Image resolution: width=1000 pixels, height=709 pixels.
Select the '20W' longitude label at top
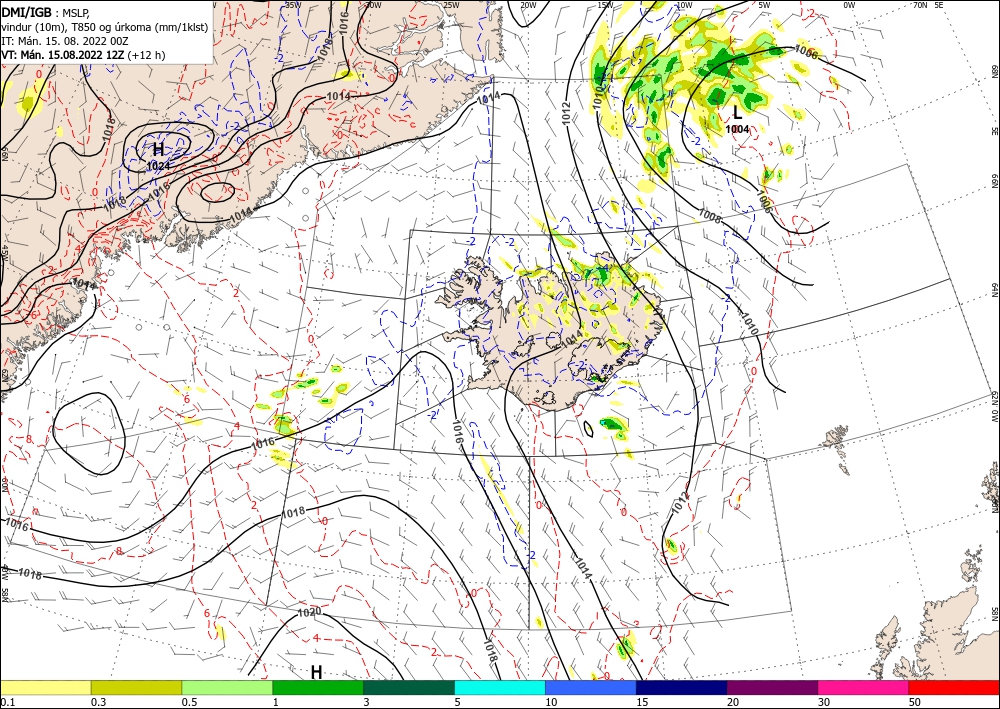point(527,5)
